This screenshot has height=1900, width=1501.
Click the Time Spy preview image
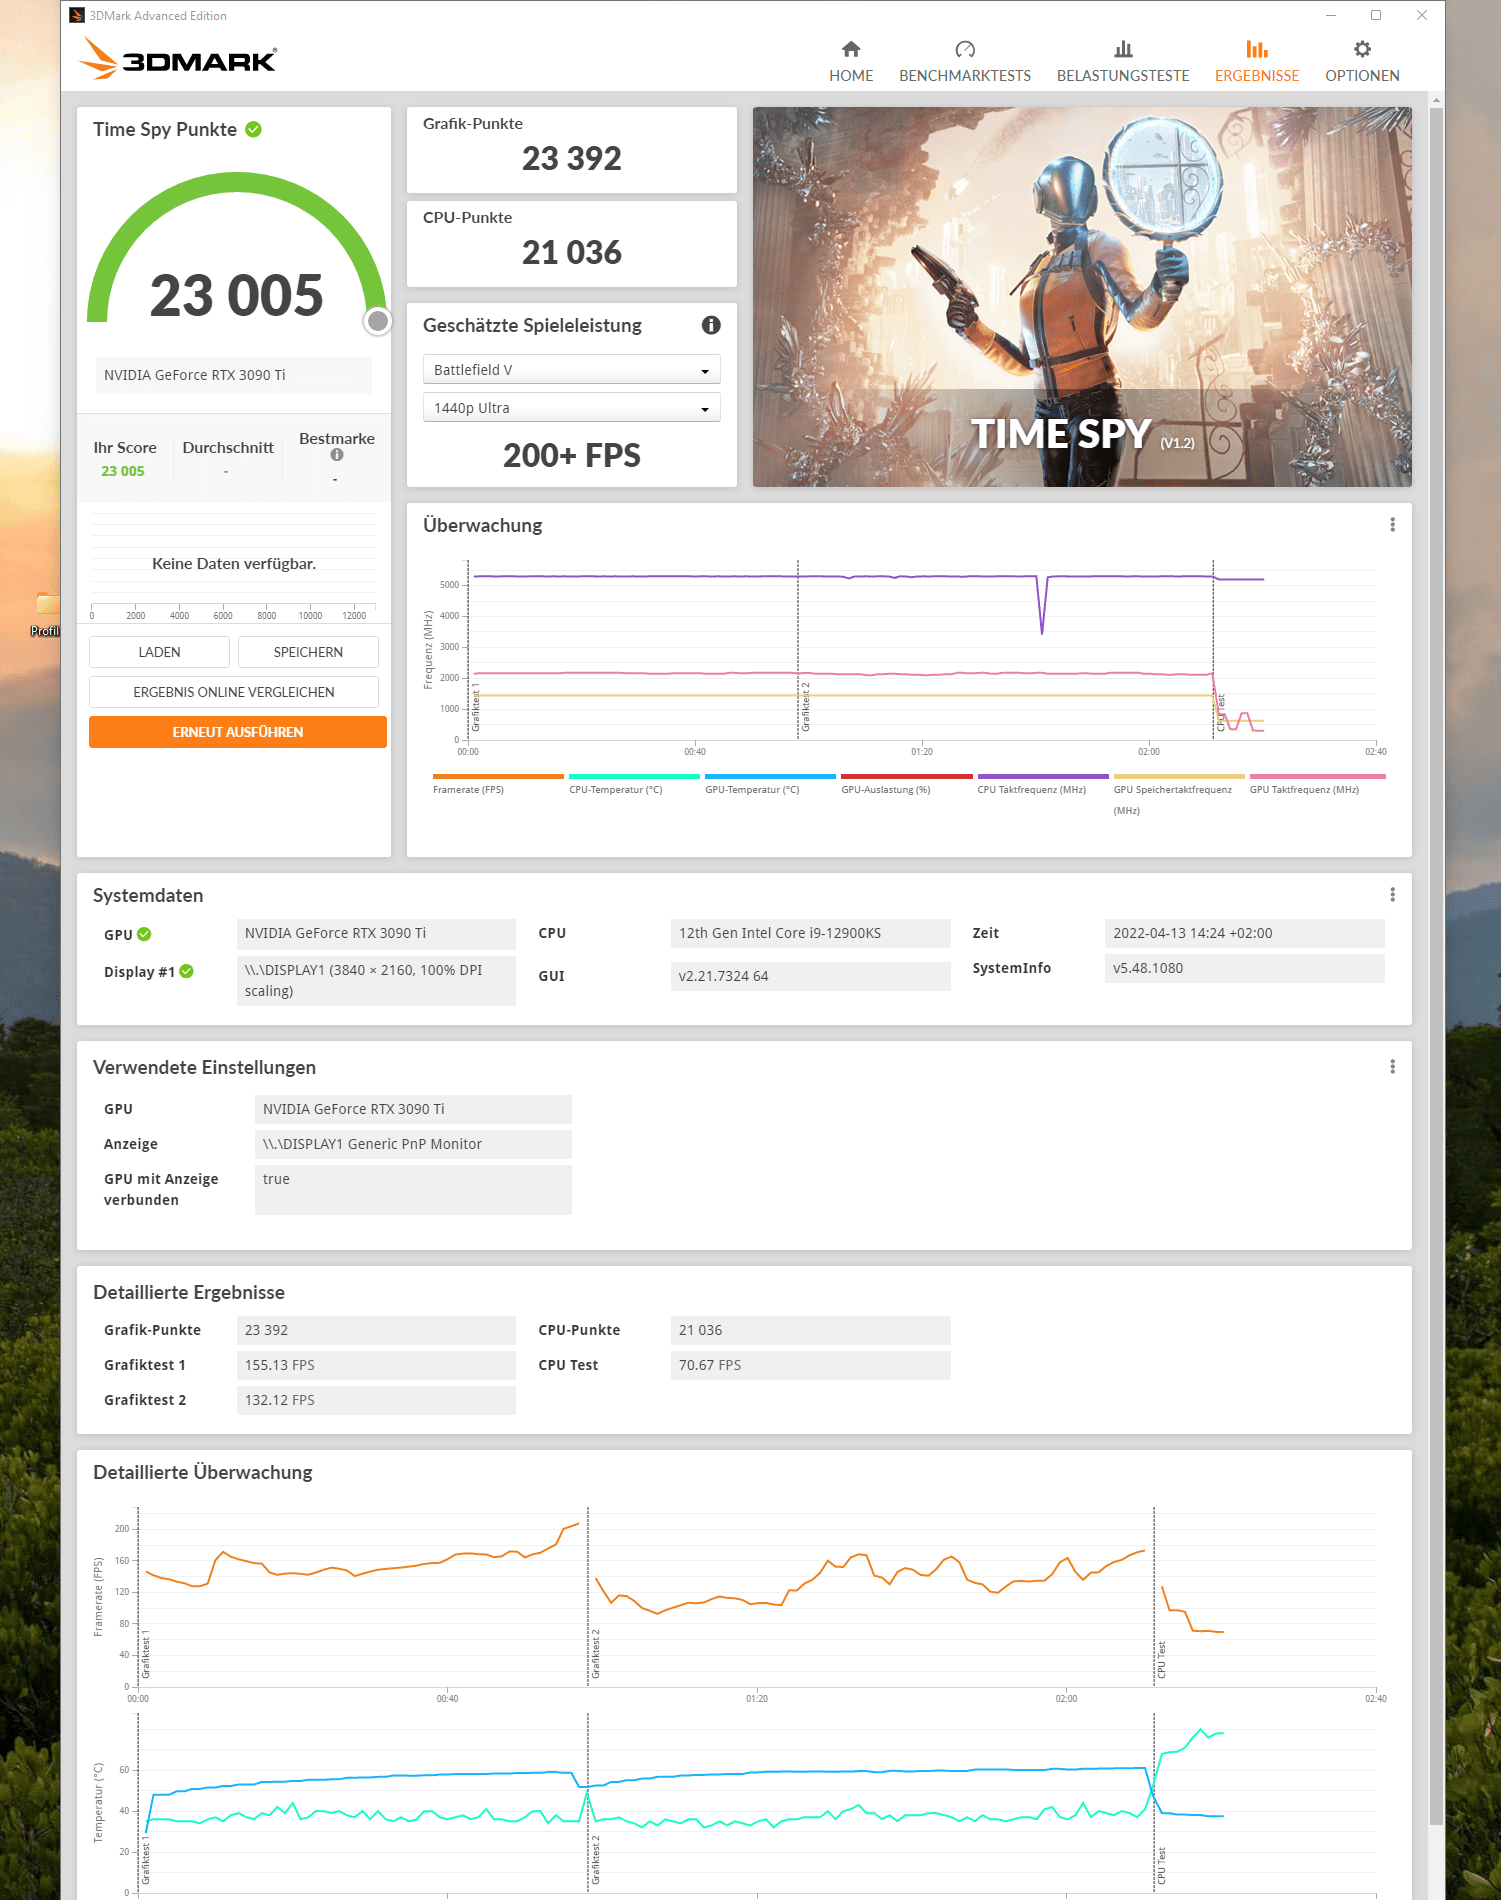click(1082, 297)
